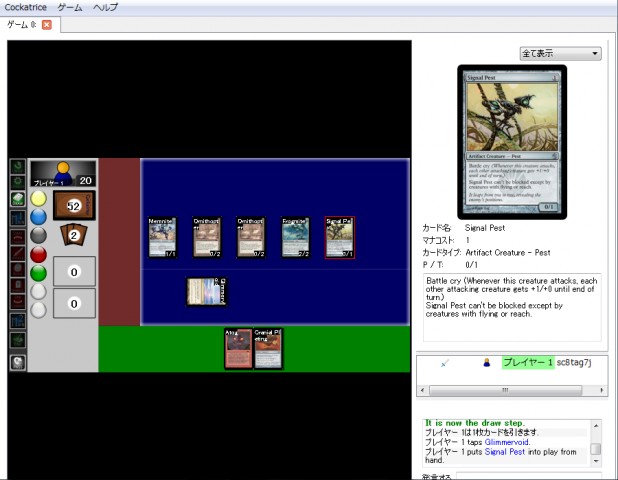
Task: Click the black mana counter orb
Action: pos(38,236)
